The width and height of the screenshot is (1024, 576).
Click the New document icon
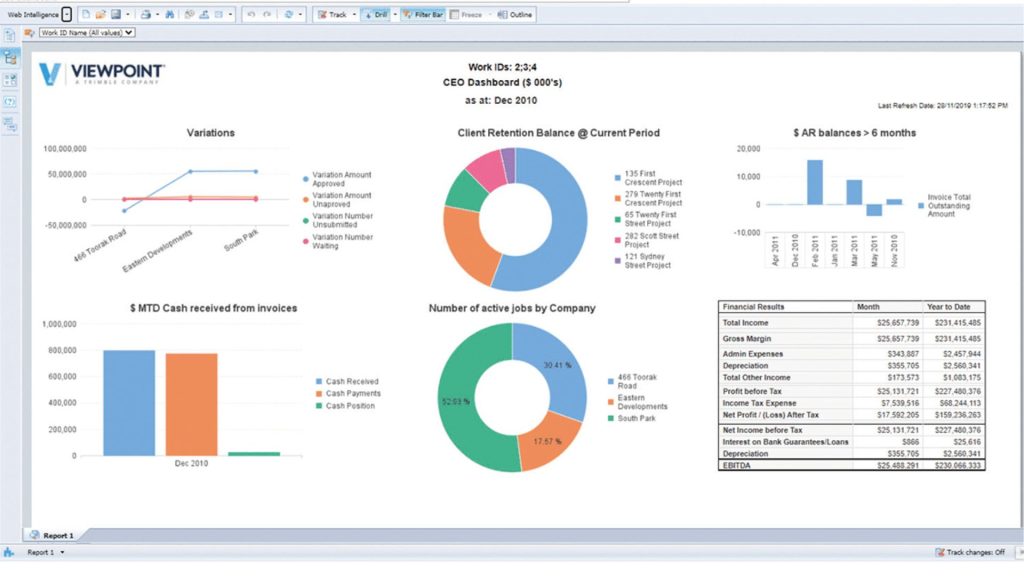coord(86,14)
